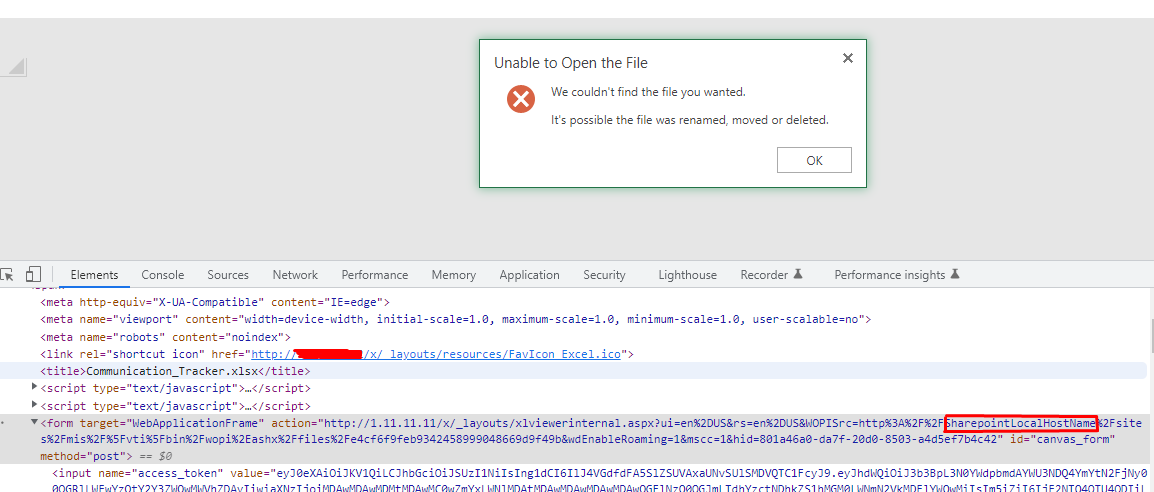This screenshot has width=1154, height=492.
Task: Open the Performance tab
Action: (x=375, y=274)
